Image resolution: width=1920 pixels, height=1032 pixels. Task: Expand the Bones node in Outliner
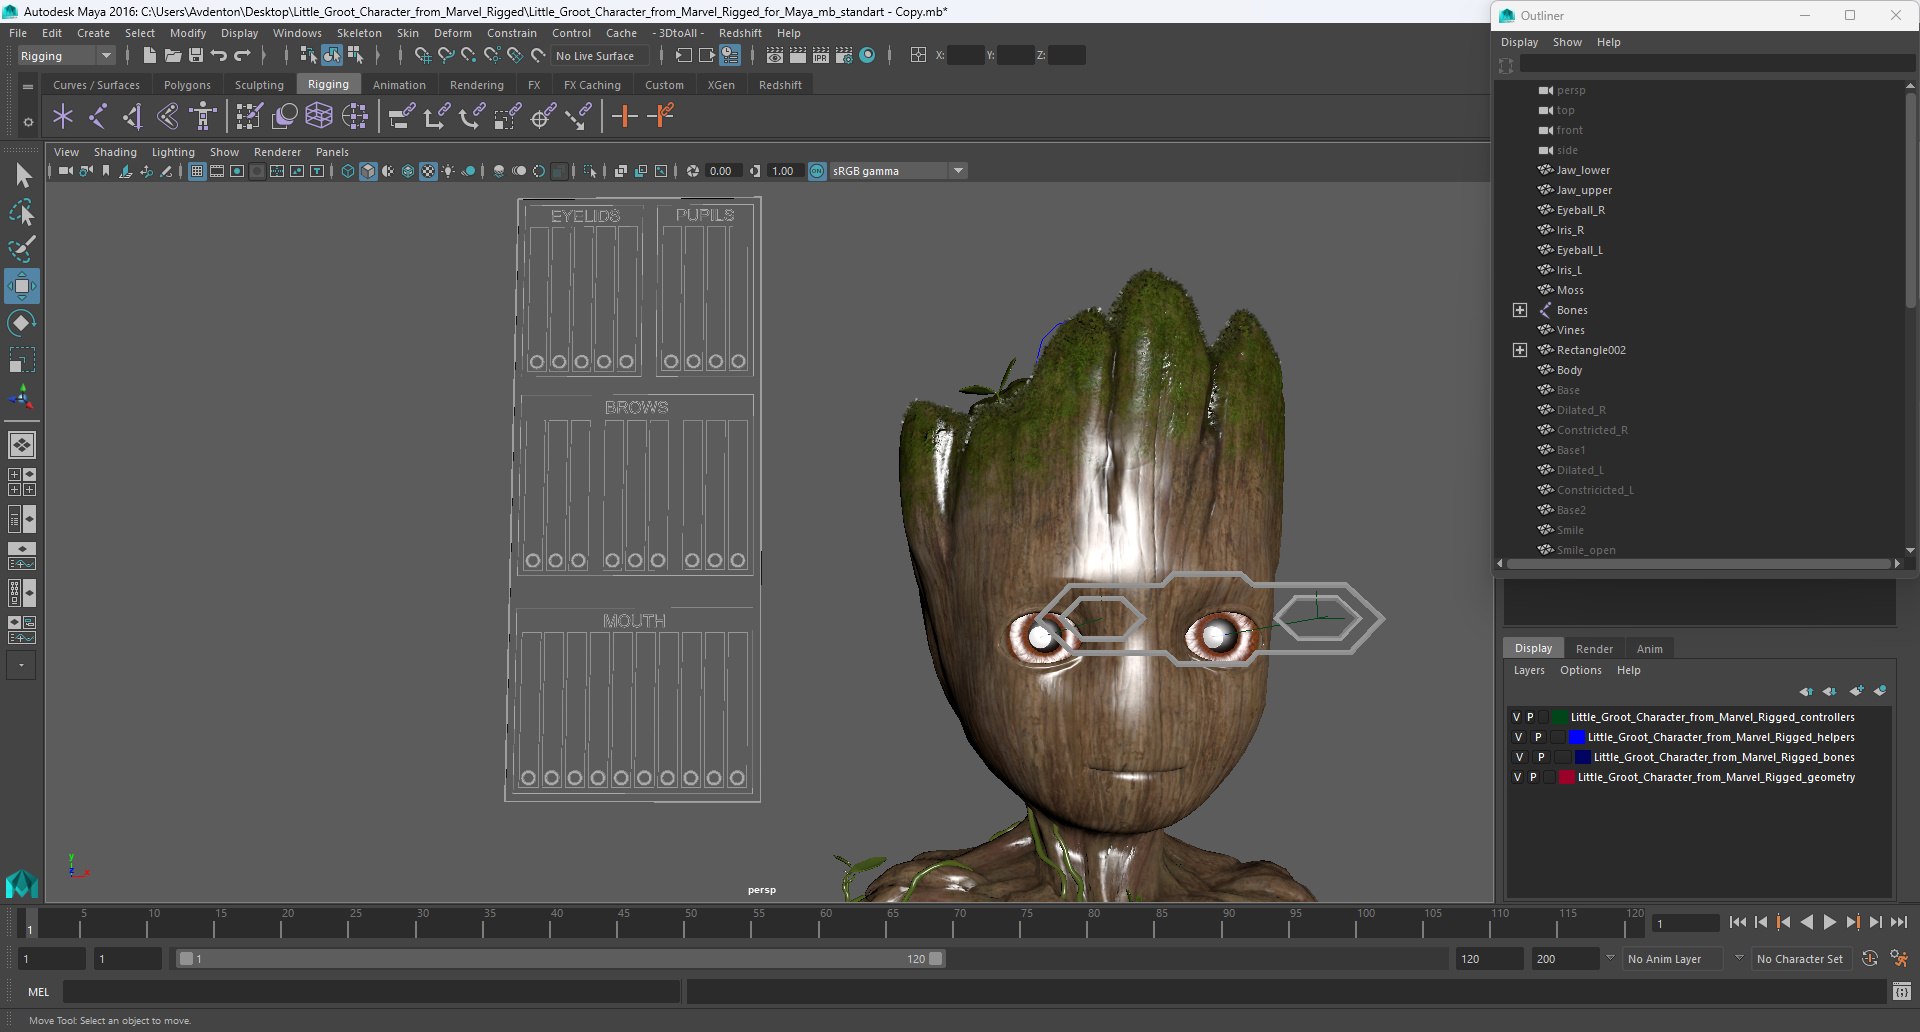1520,310
